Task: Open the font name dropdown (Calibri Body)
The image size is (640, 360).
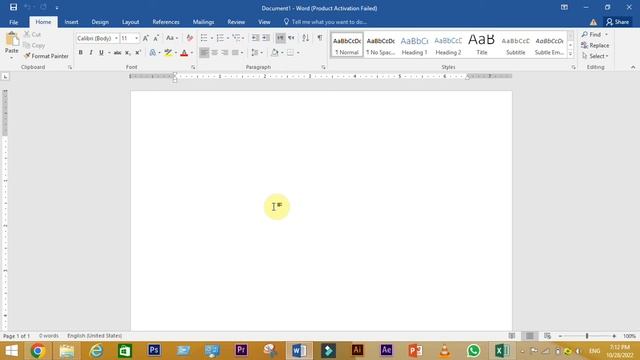Action: pos(116,38)
